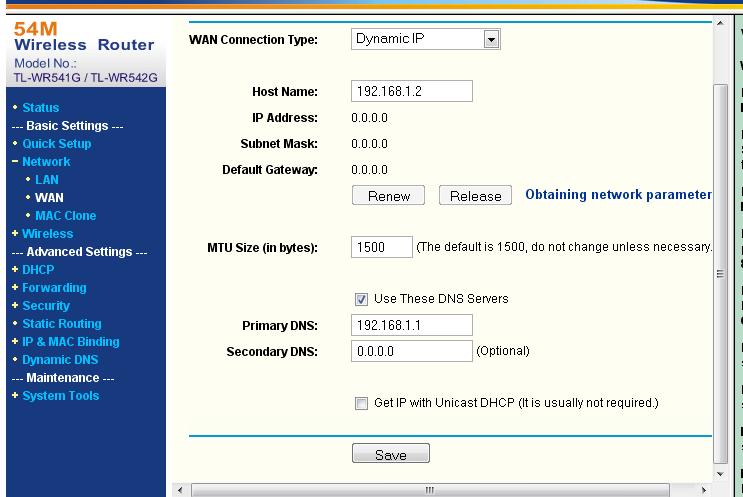Open the Static Routing page
This screenshot has height=497, width=743.
62,324
